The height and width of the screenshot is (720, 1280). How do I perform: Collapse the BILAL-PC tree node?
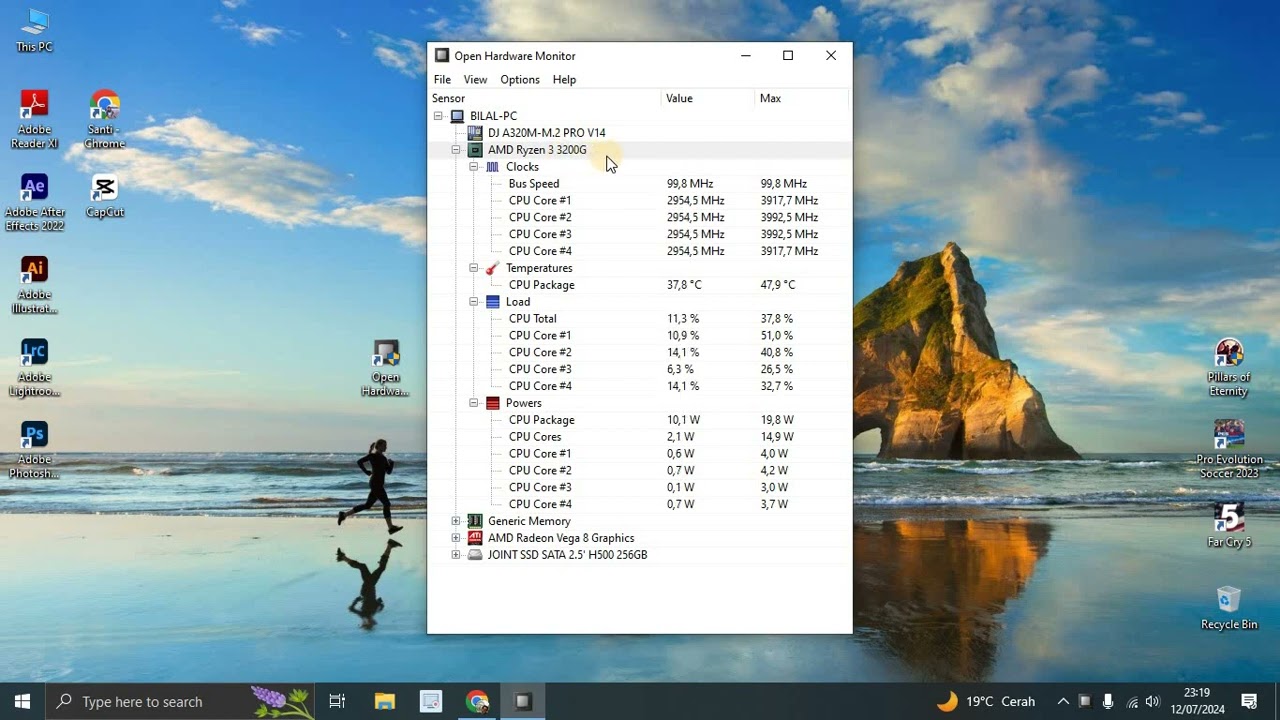click(438, 116)
